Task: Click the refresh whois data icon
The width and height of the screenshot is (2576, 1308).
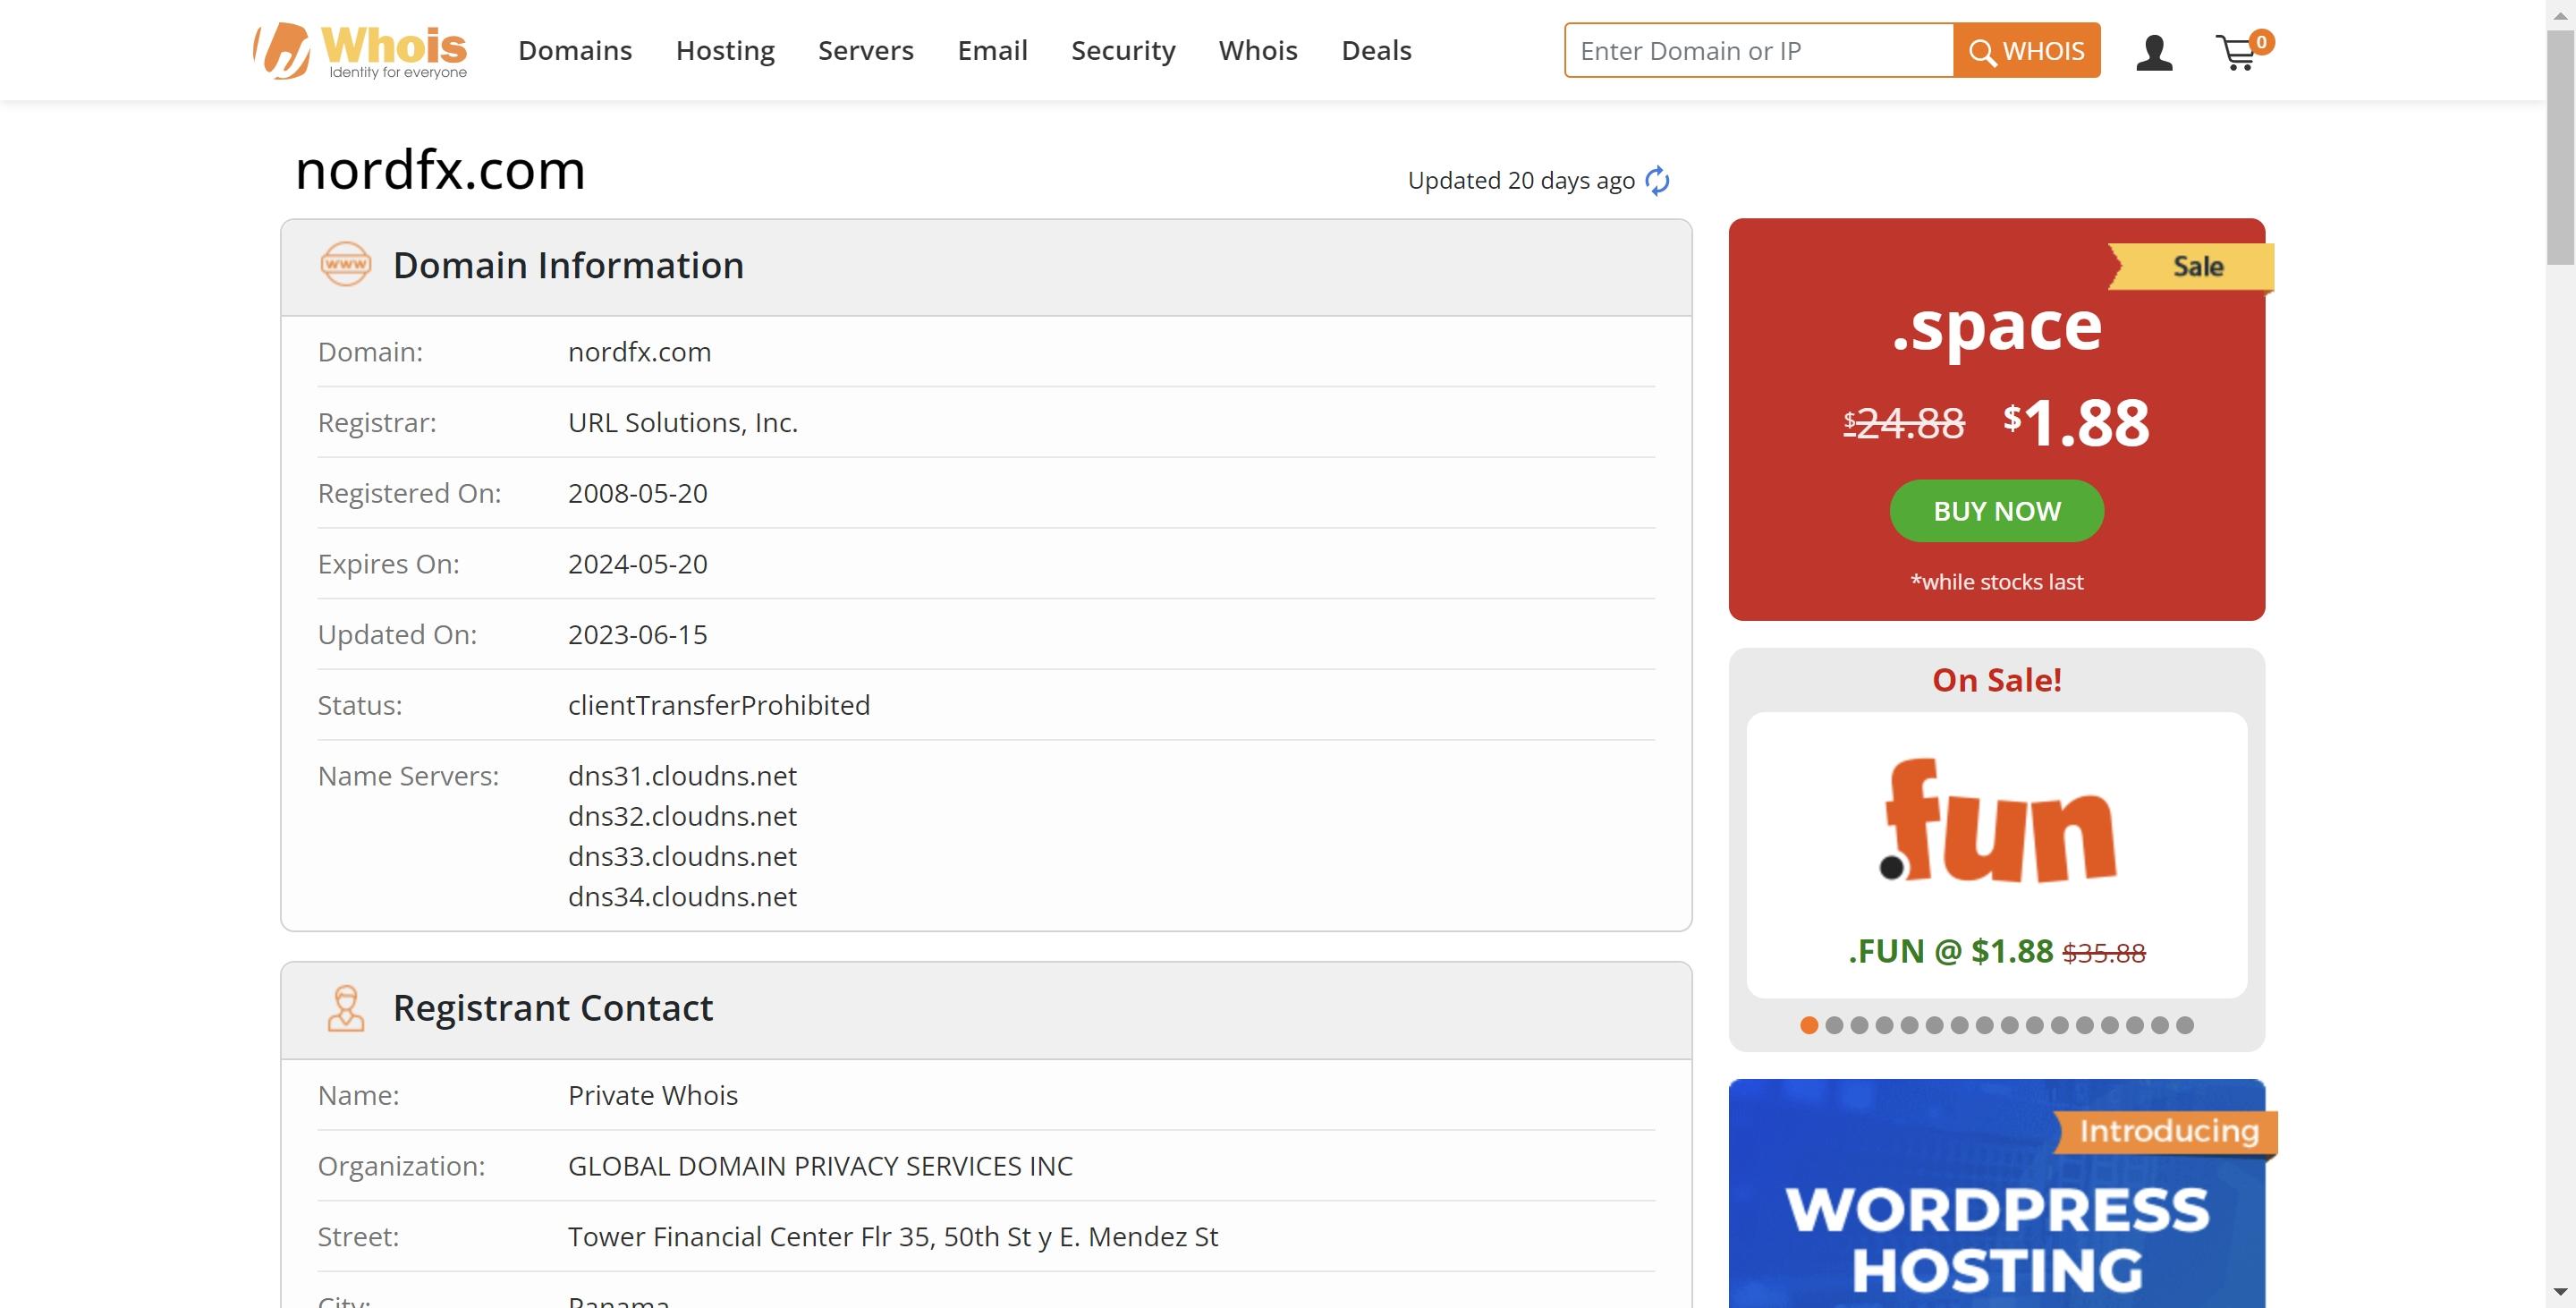Action: click(1657, 180)
